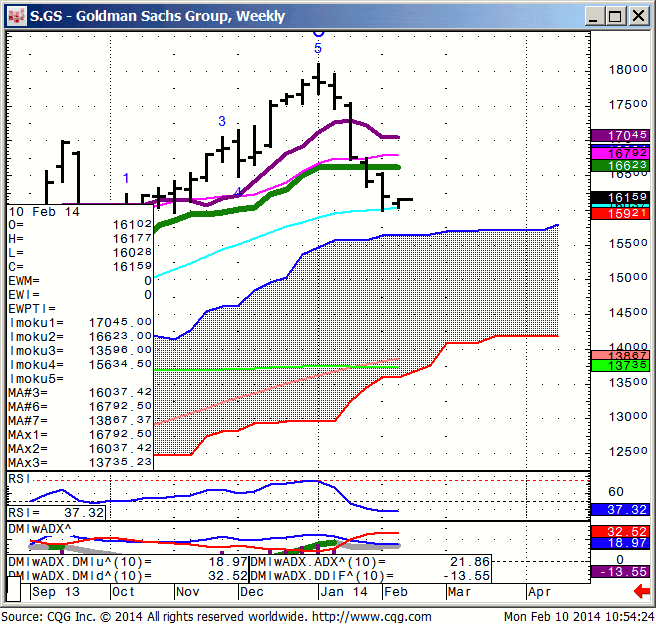Click the Feb time axis label
The width and height of the screenshot is (656, 624).
click(x=396, y=592)
